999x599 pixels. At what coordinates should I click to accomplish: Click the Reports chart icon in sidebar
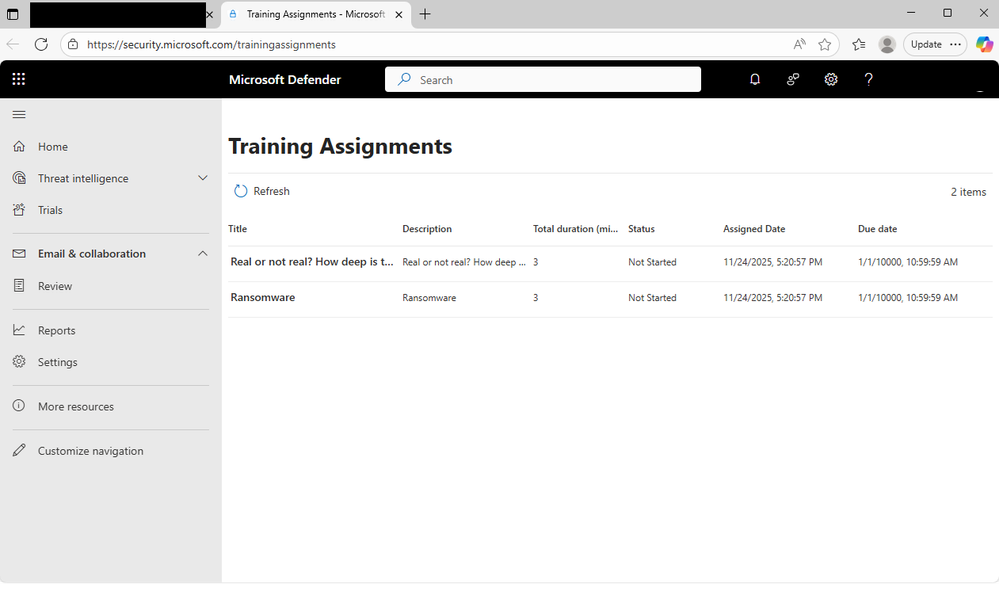tap(19, 330)
